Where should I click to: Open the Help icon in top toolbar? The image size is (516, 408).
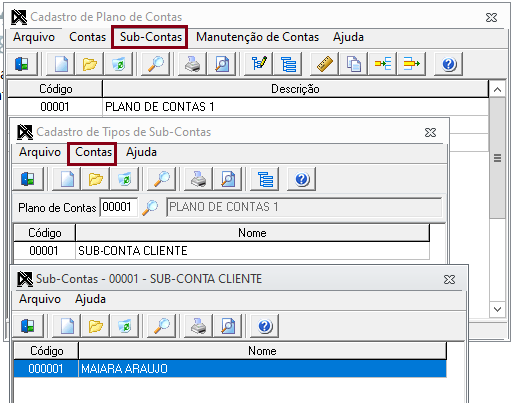(448, 64)
